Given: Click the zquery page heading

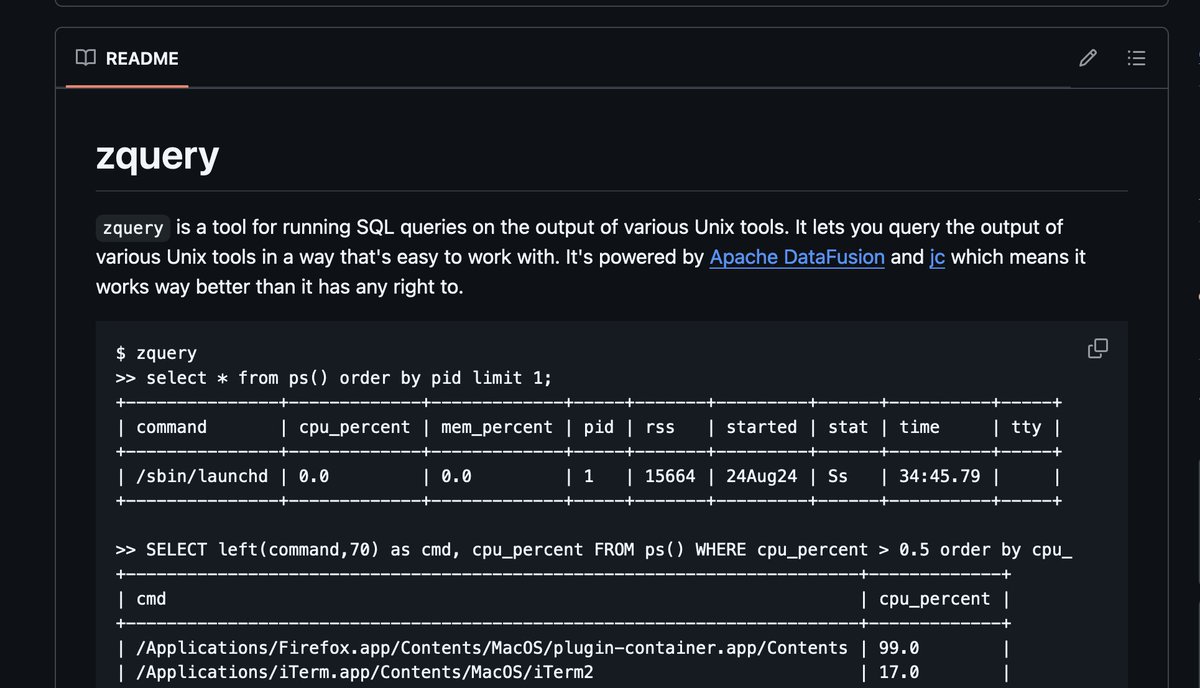Looking at the screenshot, I should coord(157,156).
